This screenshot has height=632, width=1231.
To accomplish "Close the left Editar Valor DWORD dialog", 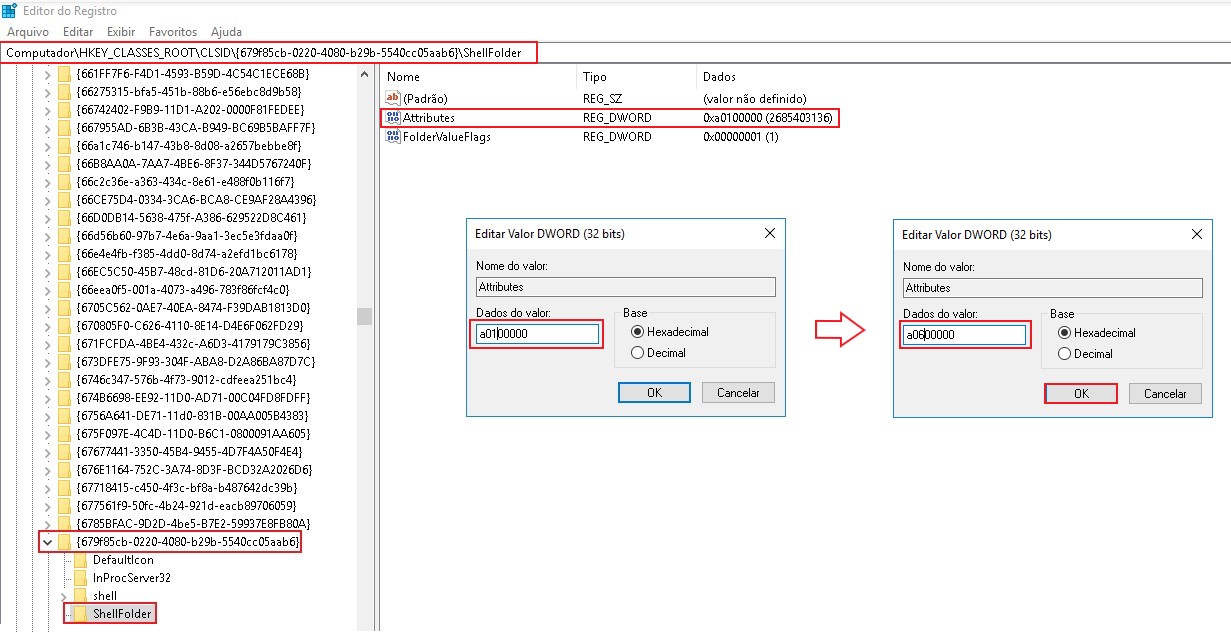I will click(x=769, y=234).
